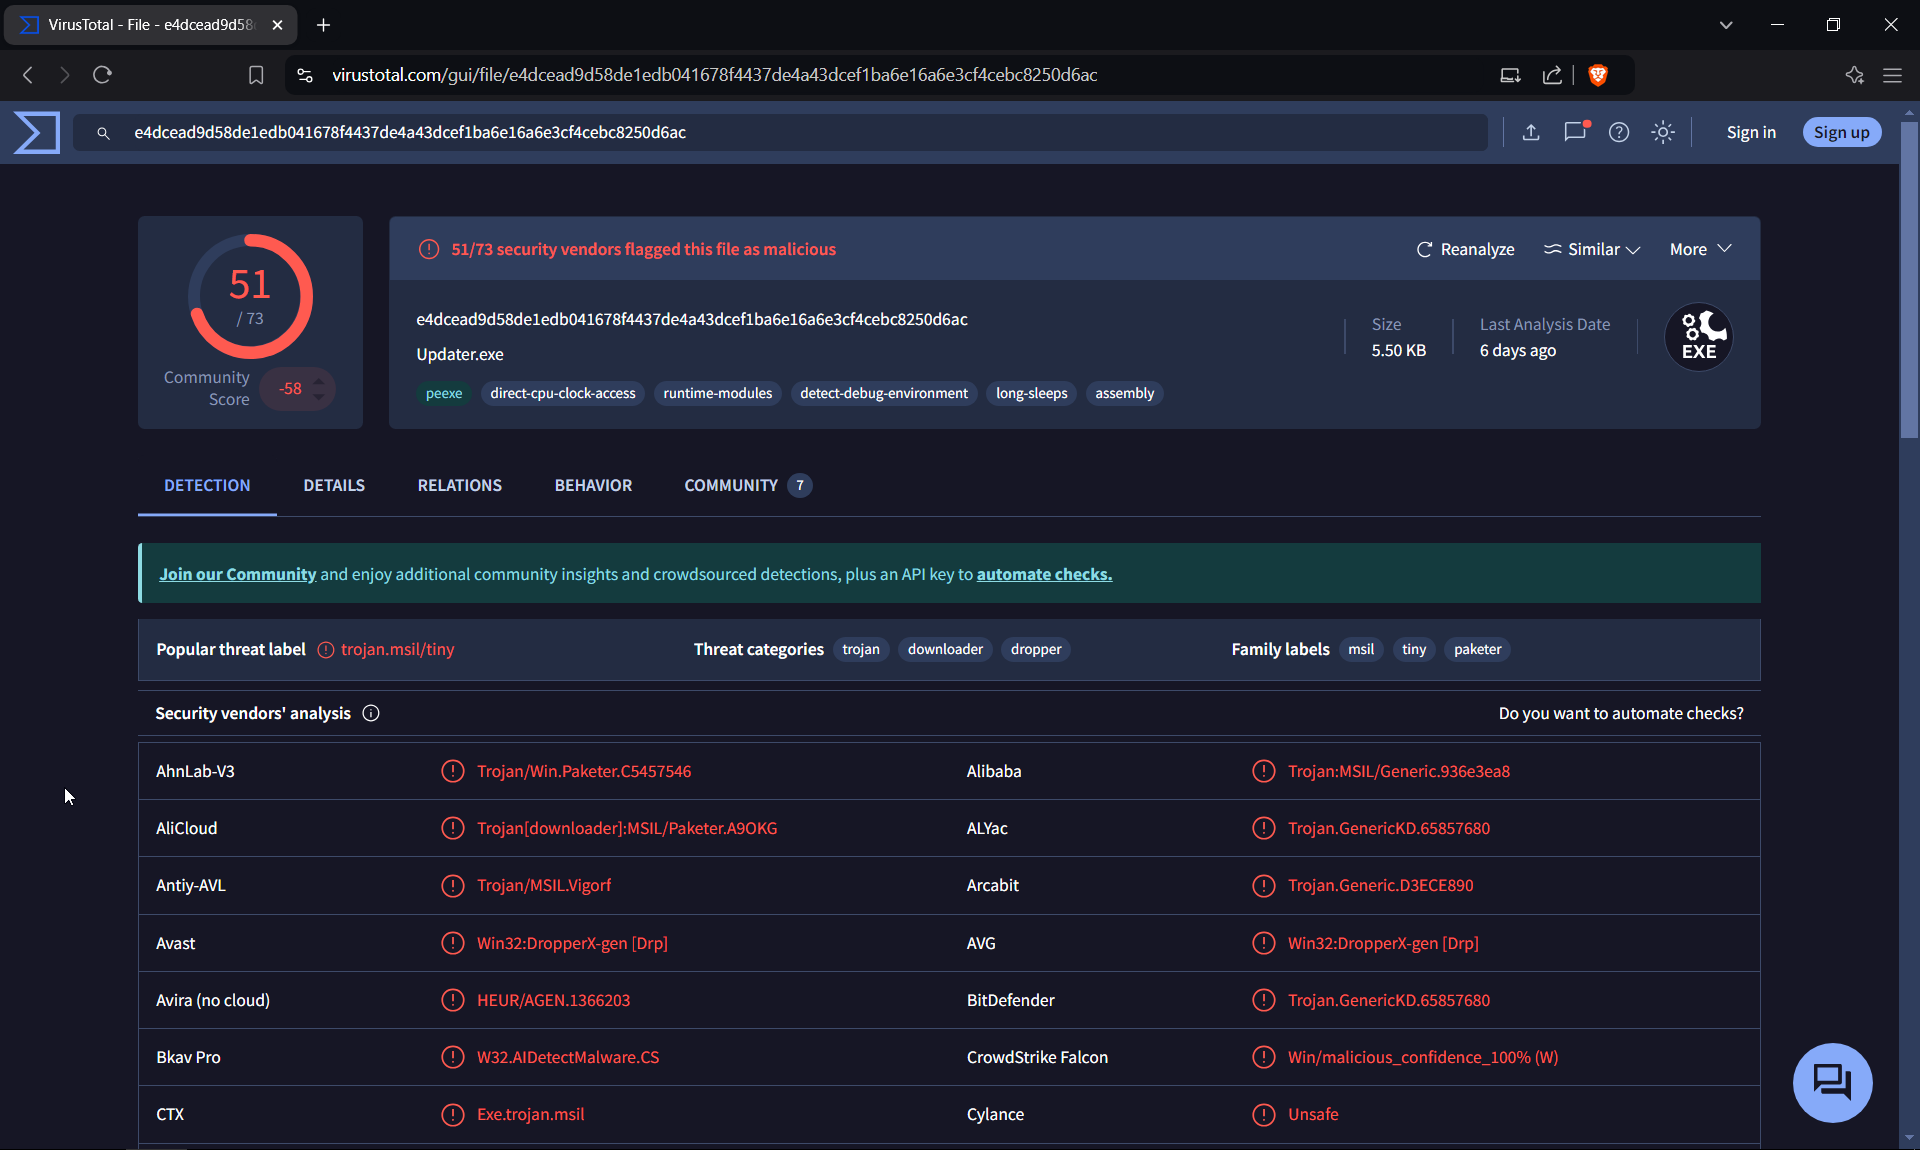Reload the page
The width and height of the screenshot is (1920, 1150).
tap(102, 75)
